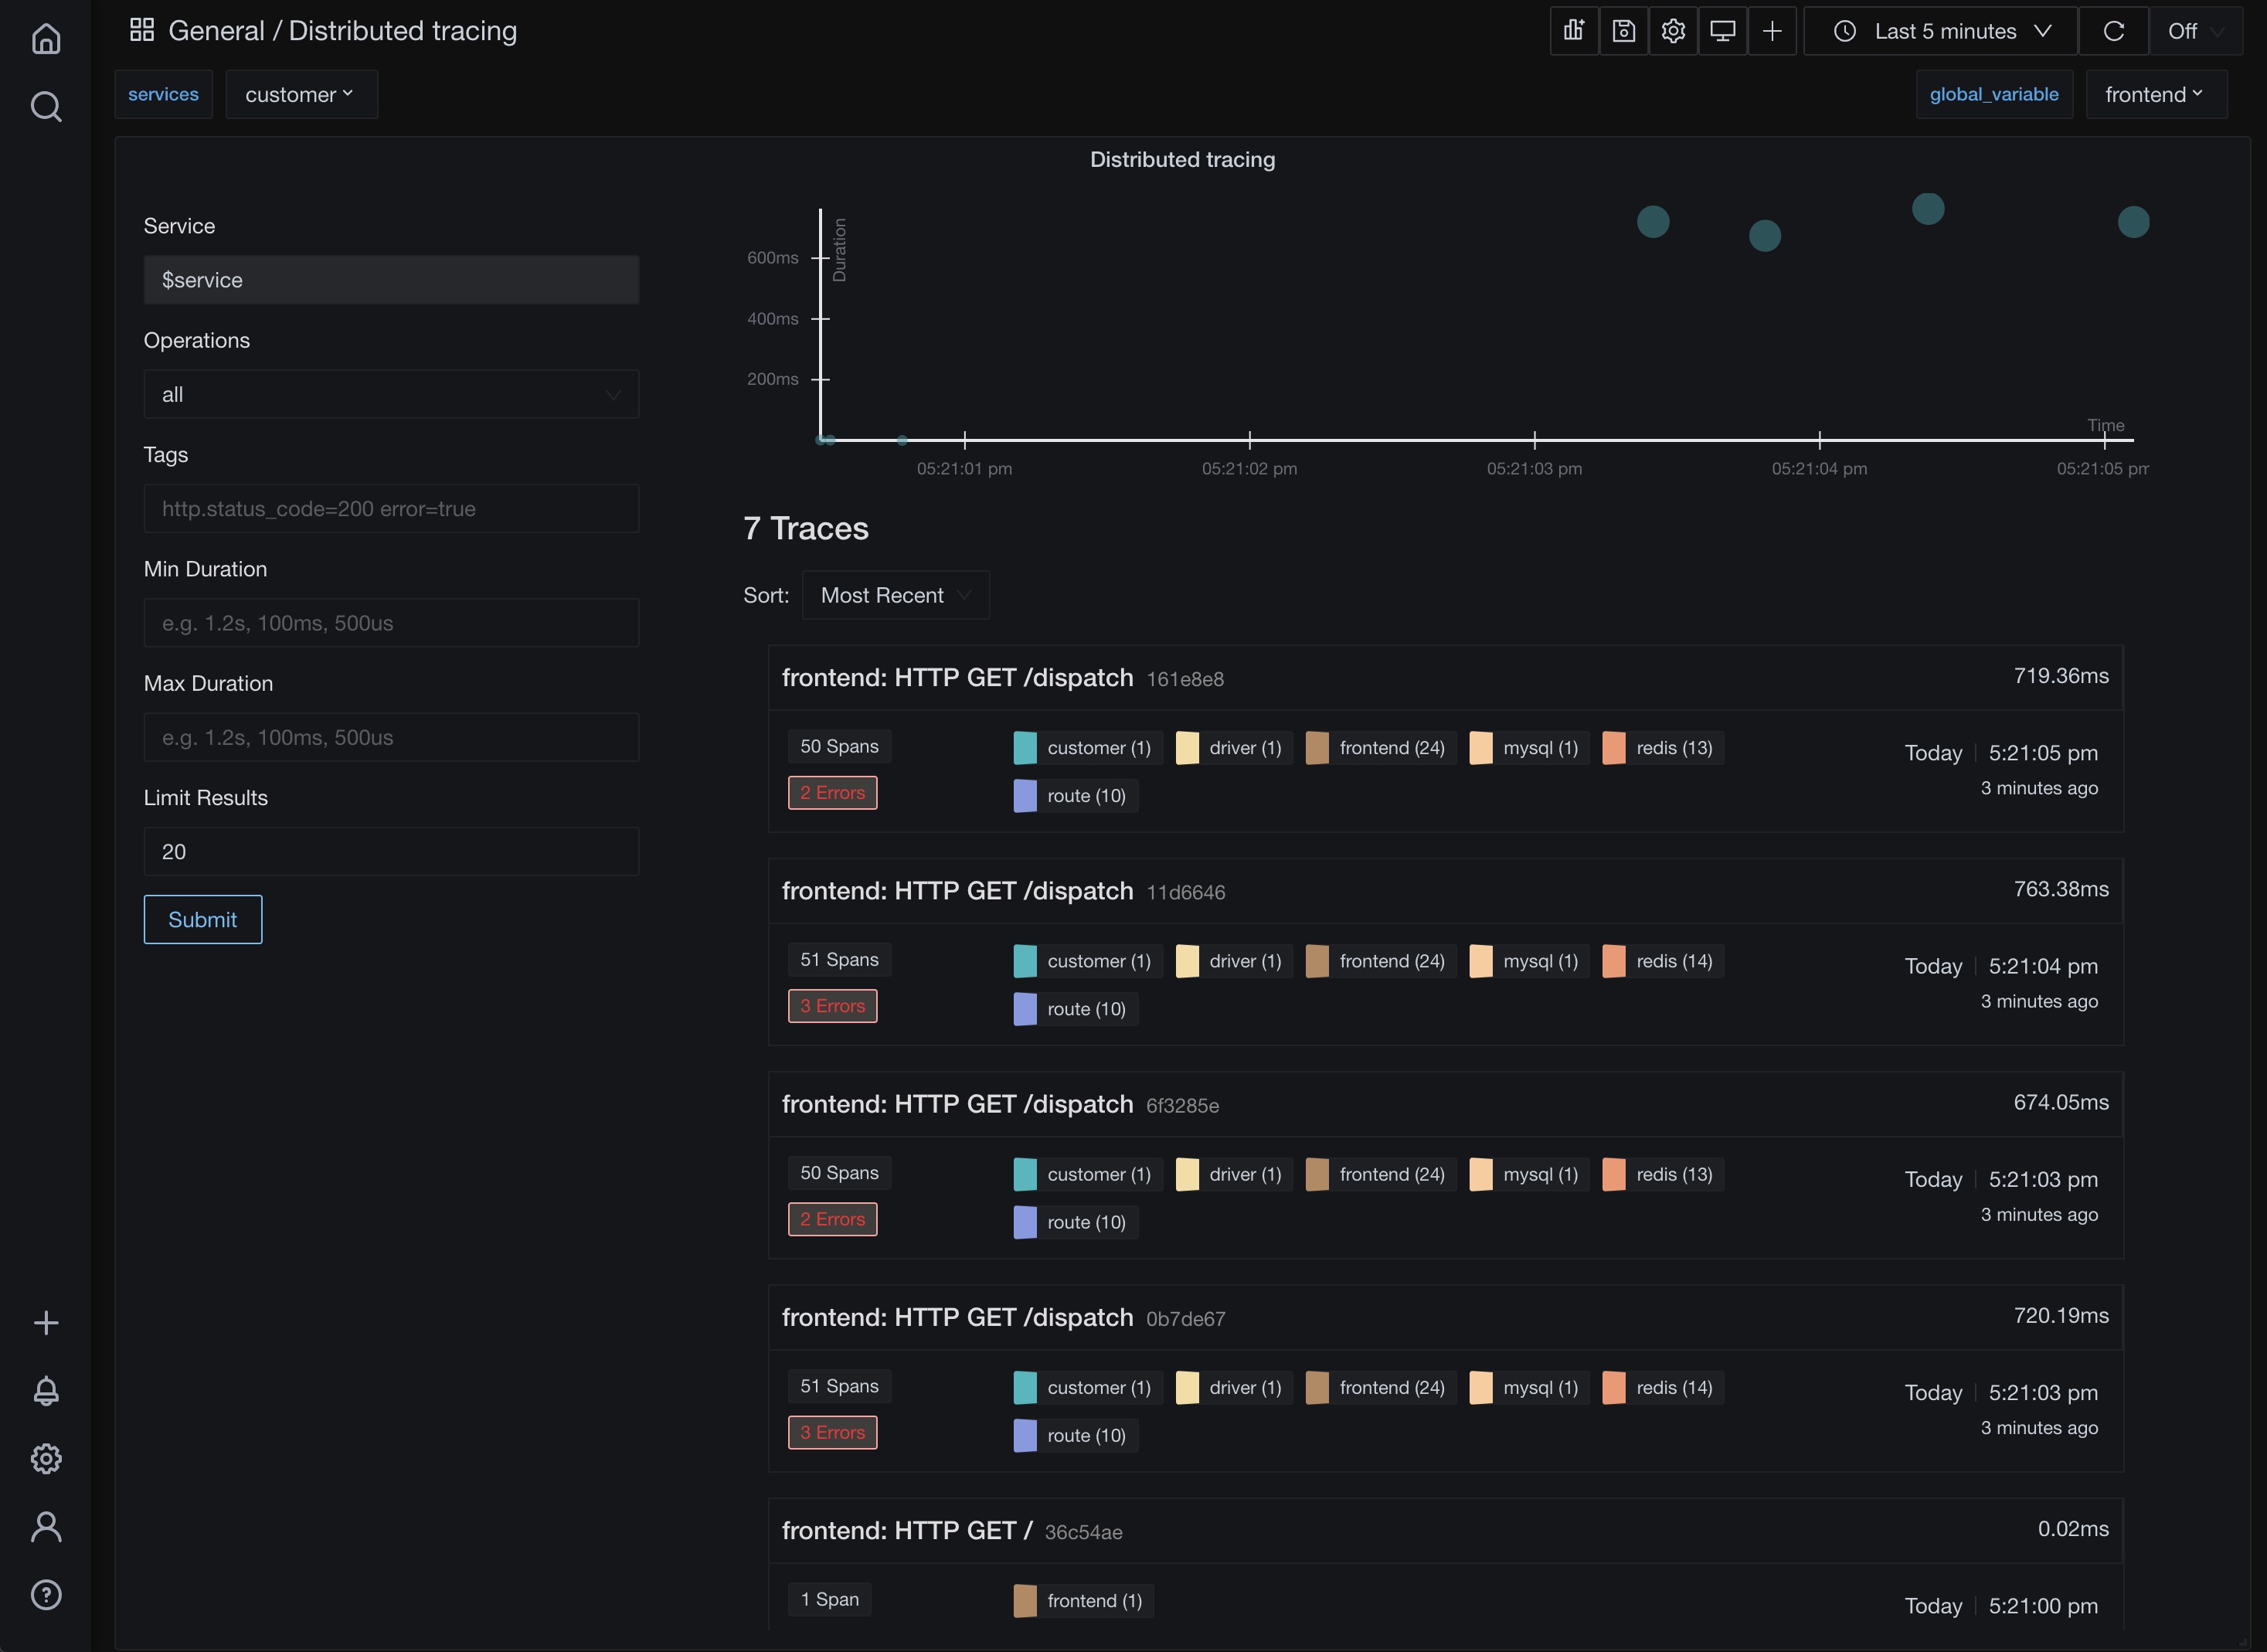Open the Operations all dropdown

pos(391,394)
